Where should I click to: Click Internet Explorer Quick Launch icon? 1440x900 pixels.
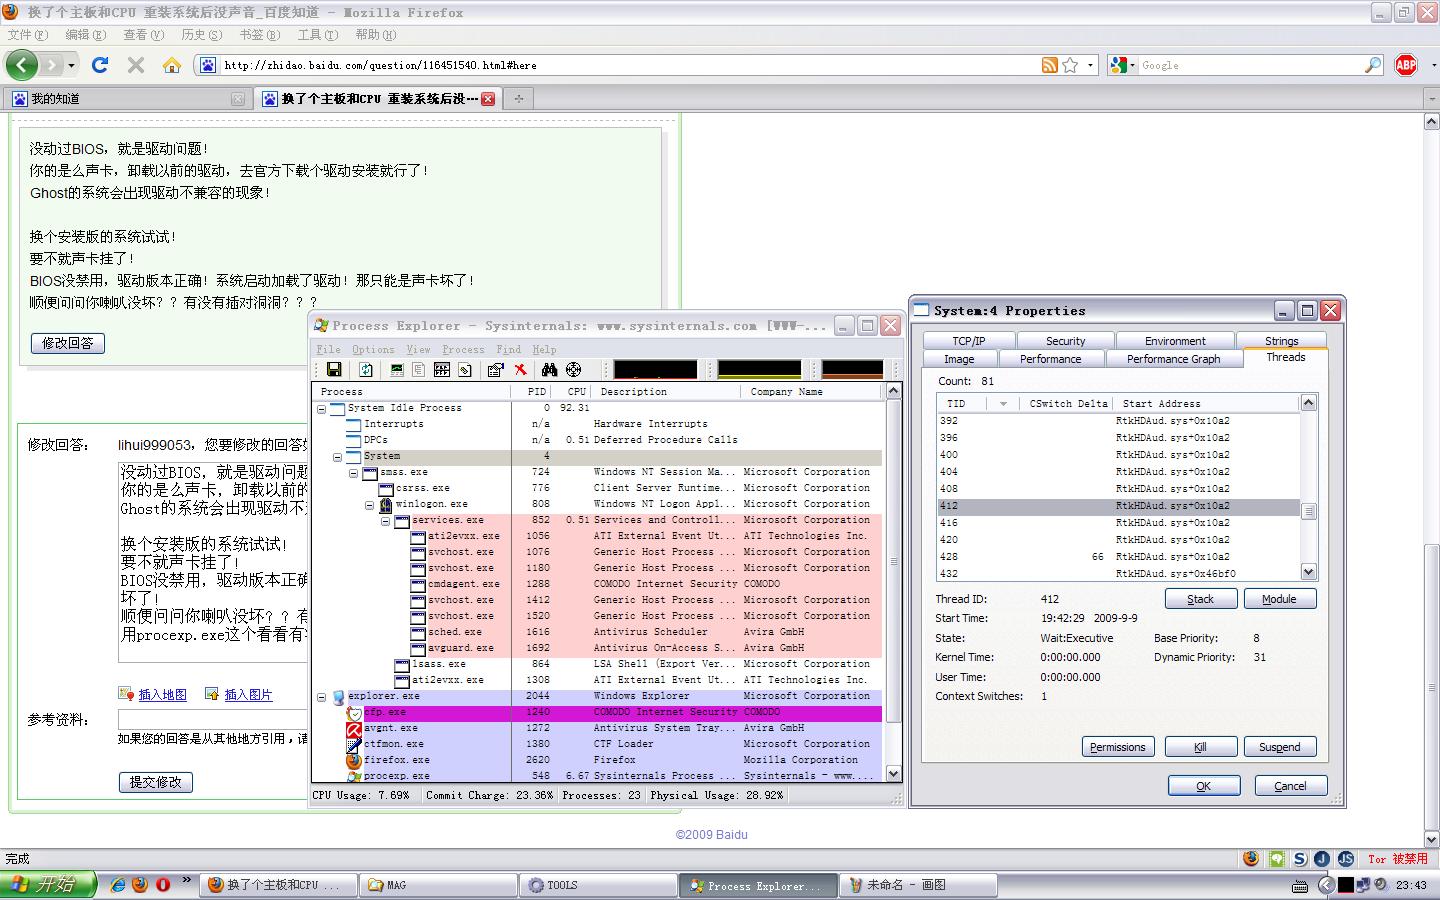point(118,885)
